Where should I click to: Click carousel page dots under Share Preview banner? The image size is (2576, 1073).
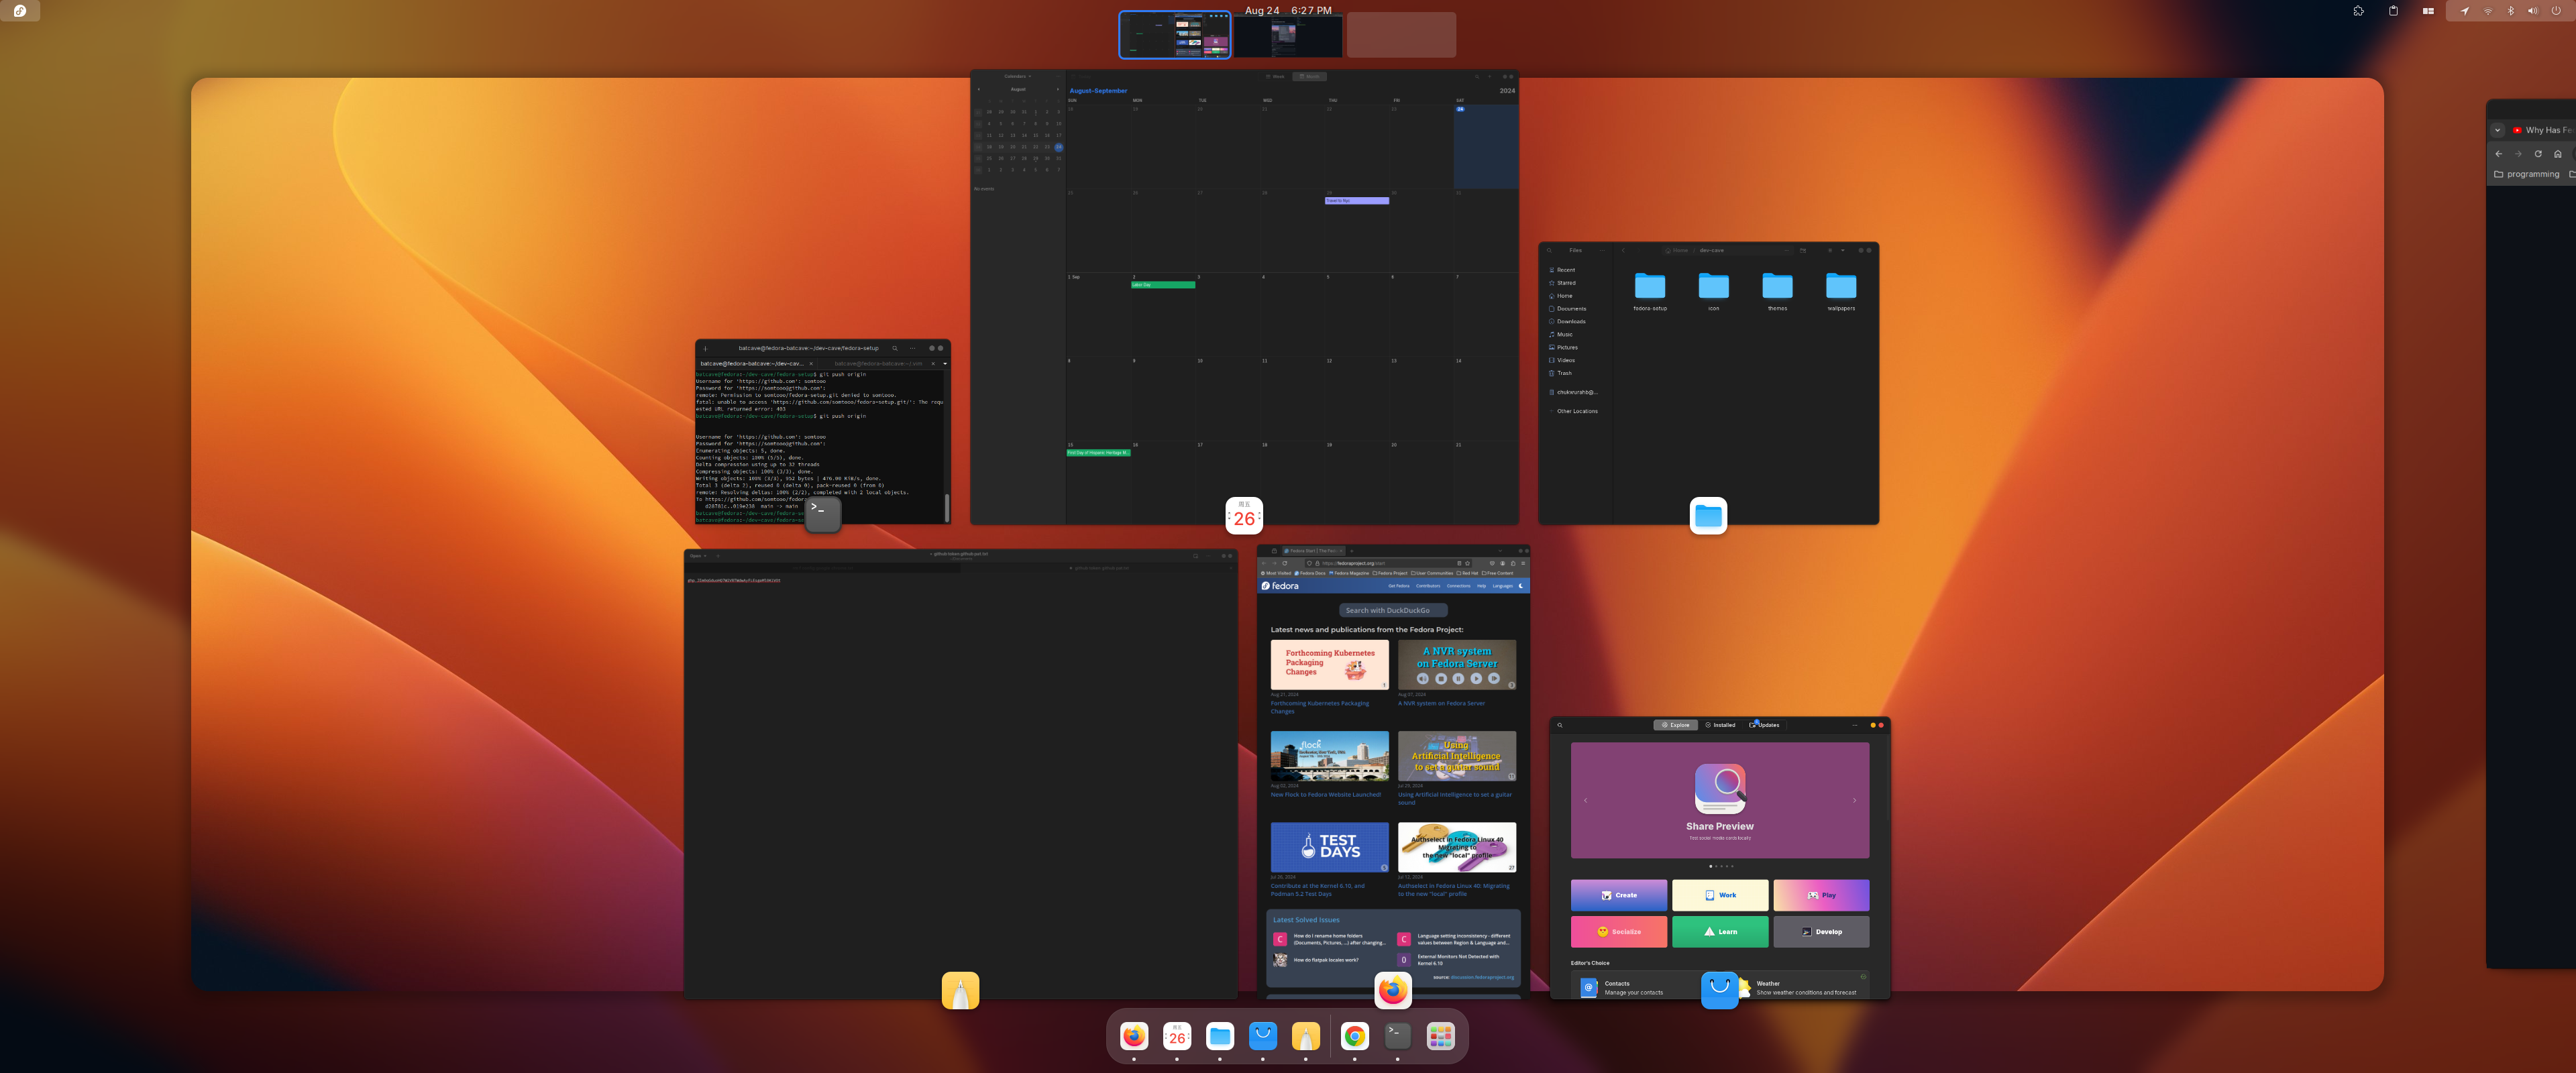point(1720,866)
